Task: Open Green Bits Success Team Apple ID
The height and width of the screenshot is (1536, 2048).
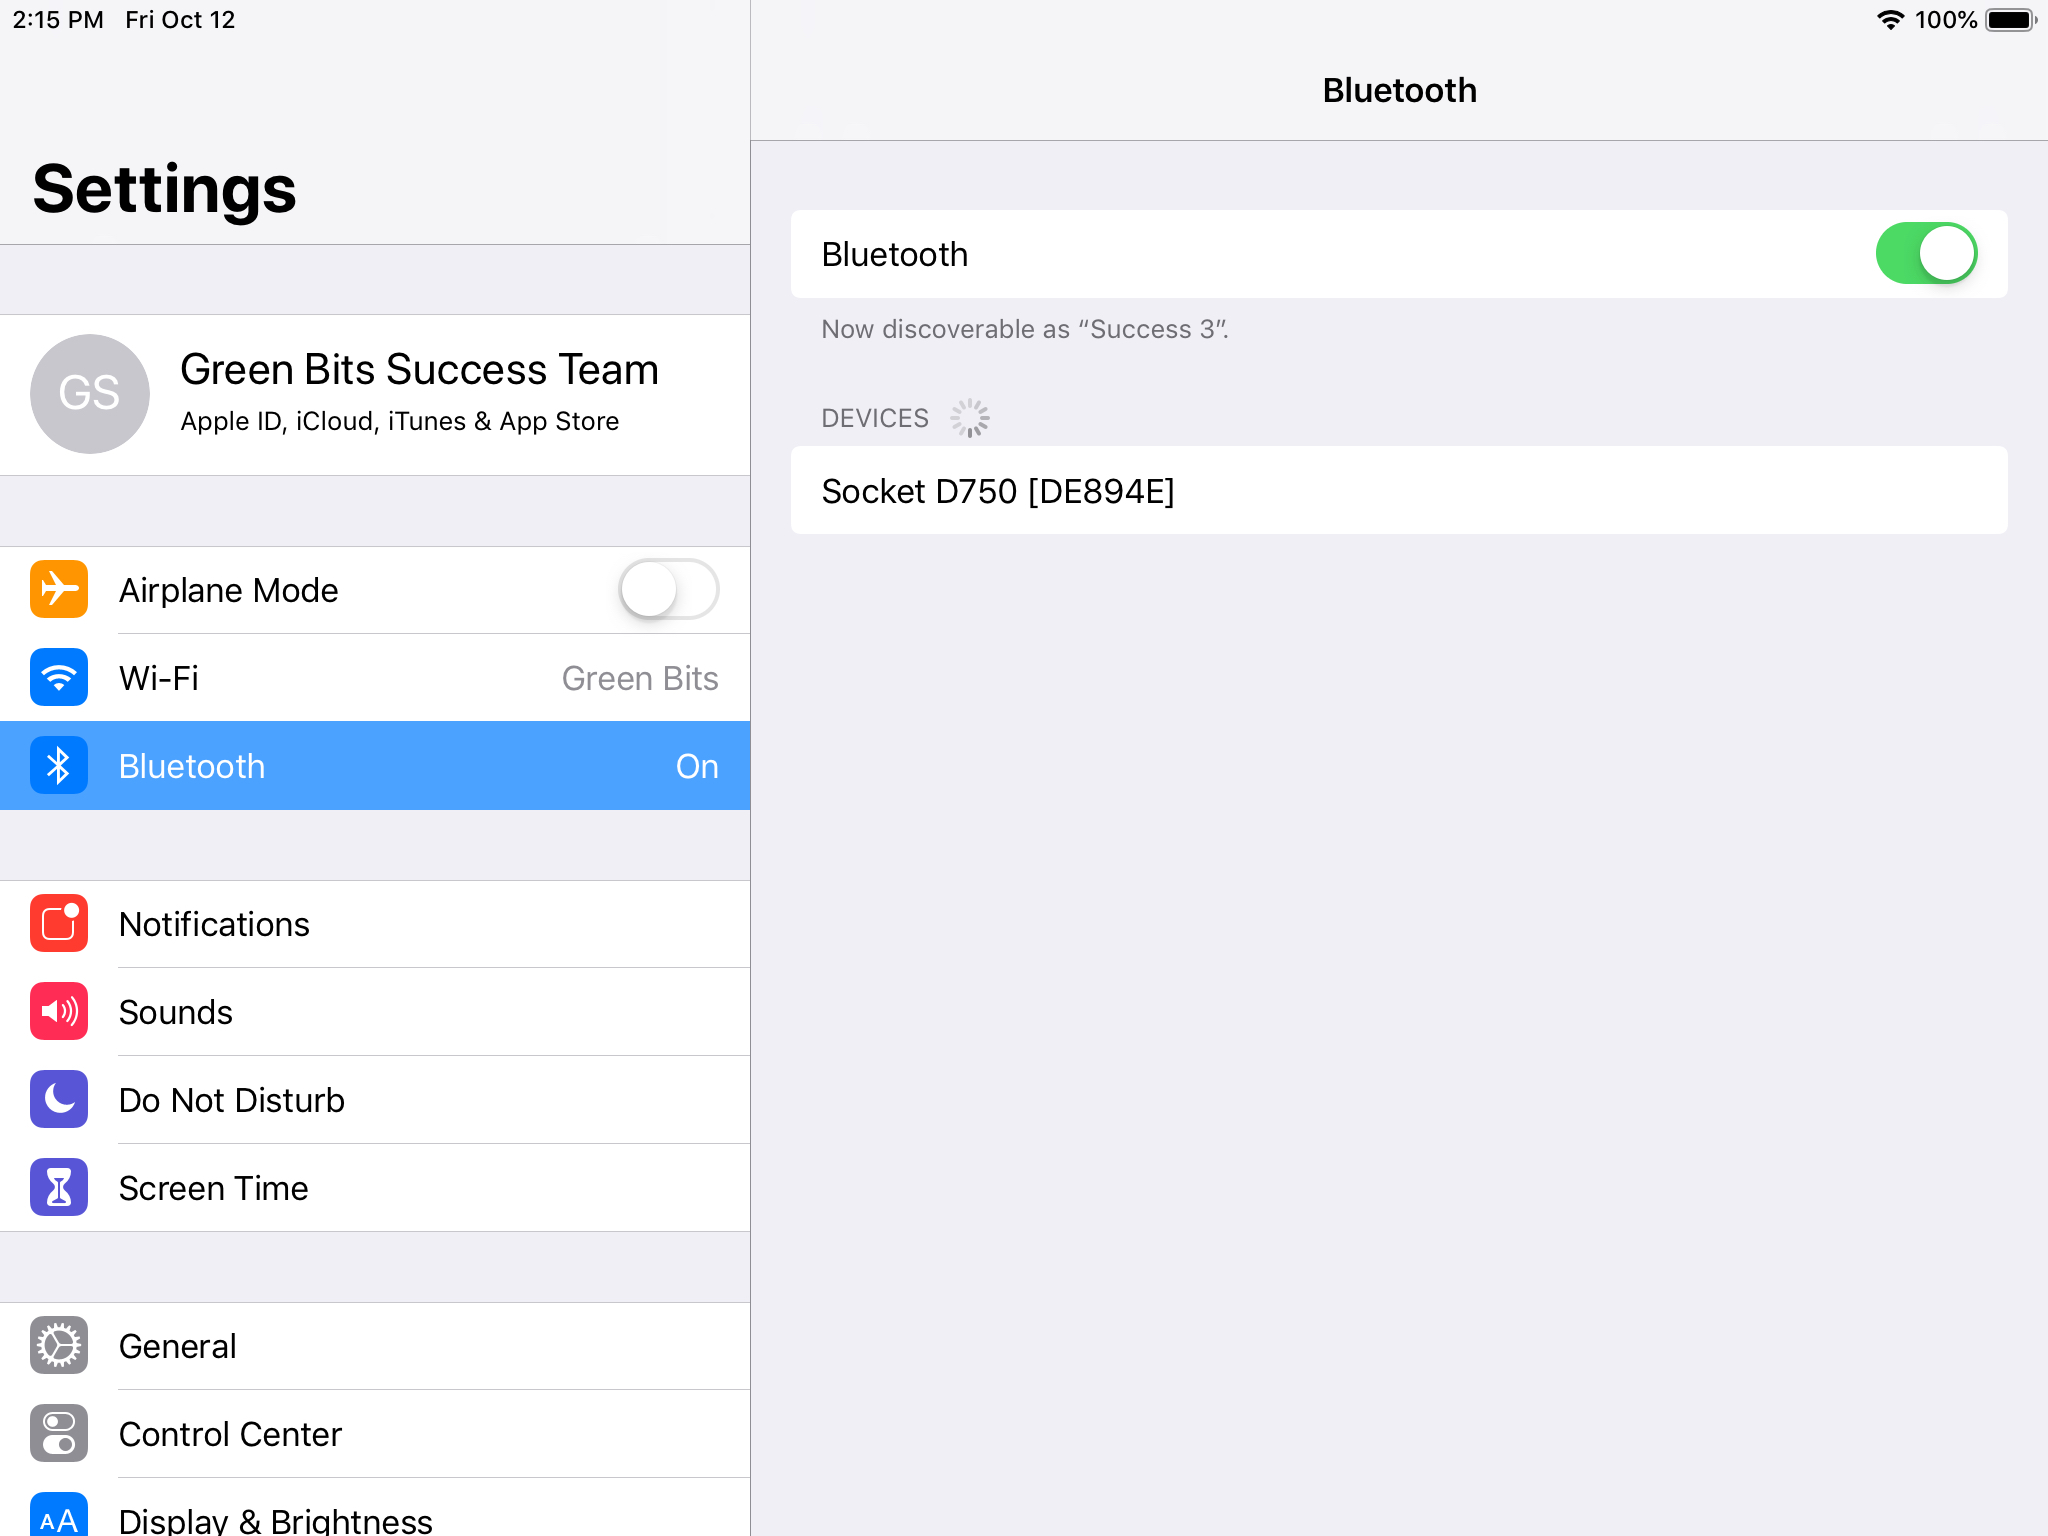Action: point(375,394)
